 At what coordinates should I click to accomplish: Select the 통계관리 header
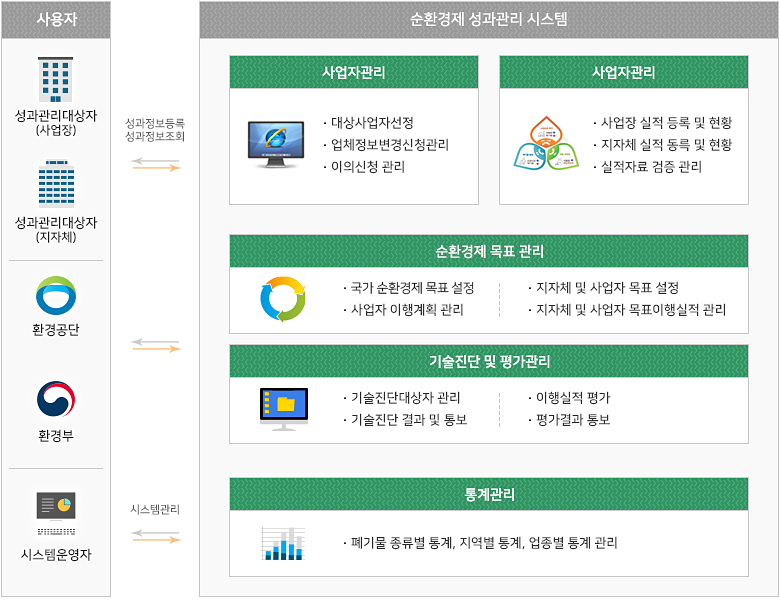489,494
